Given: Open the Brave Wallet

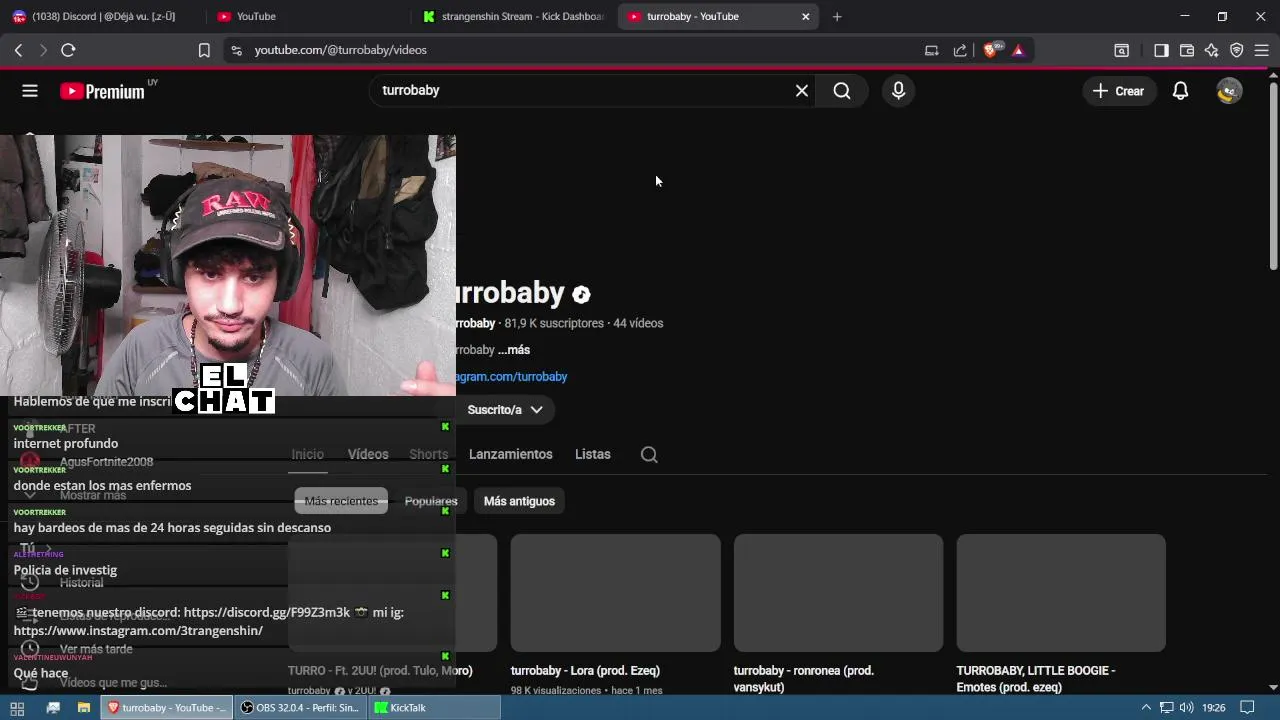Looking at the screenshot, I should (1187, 50).
